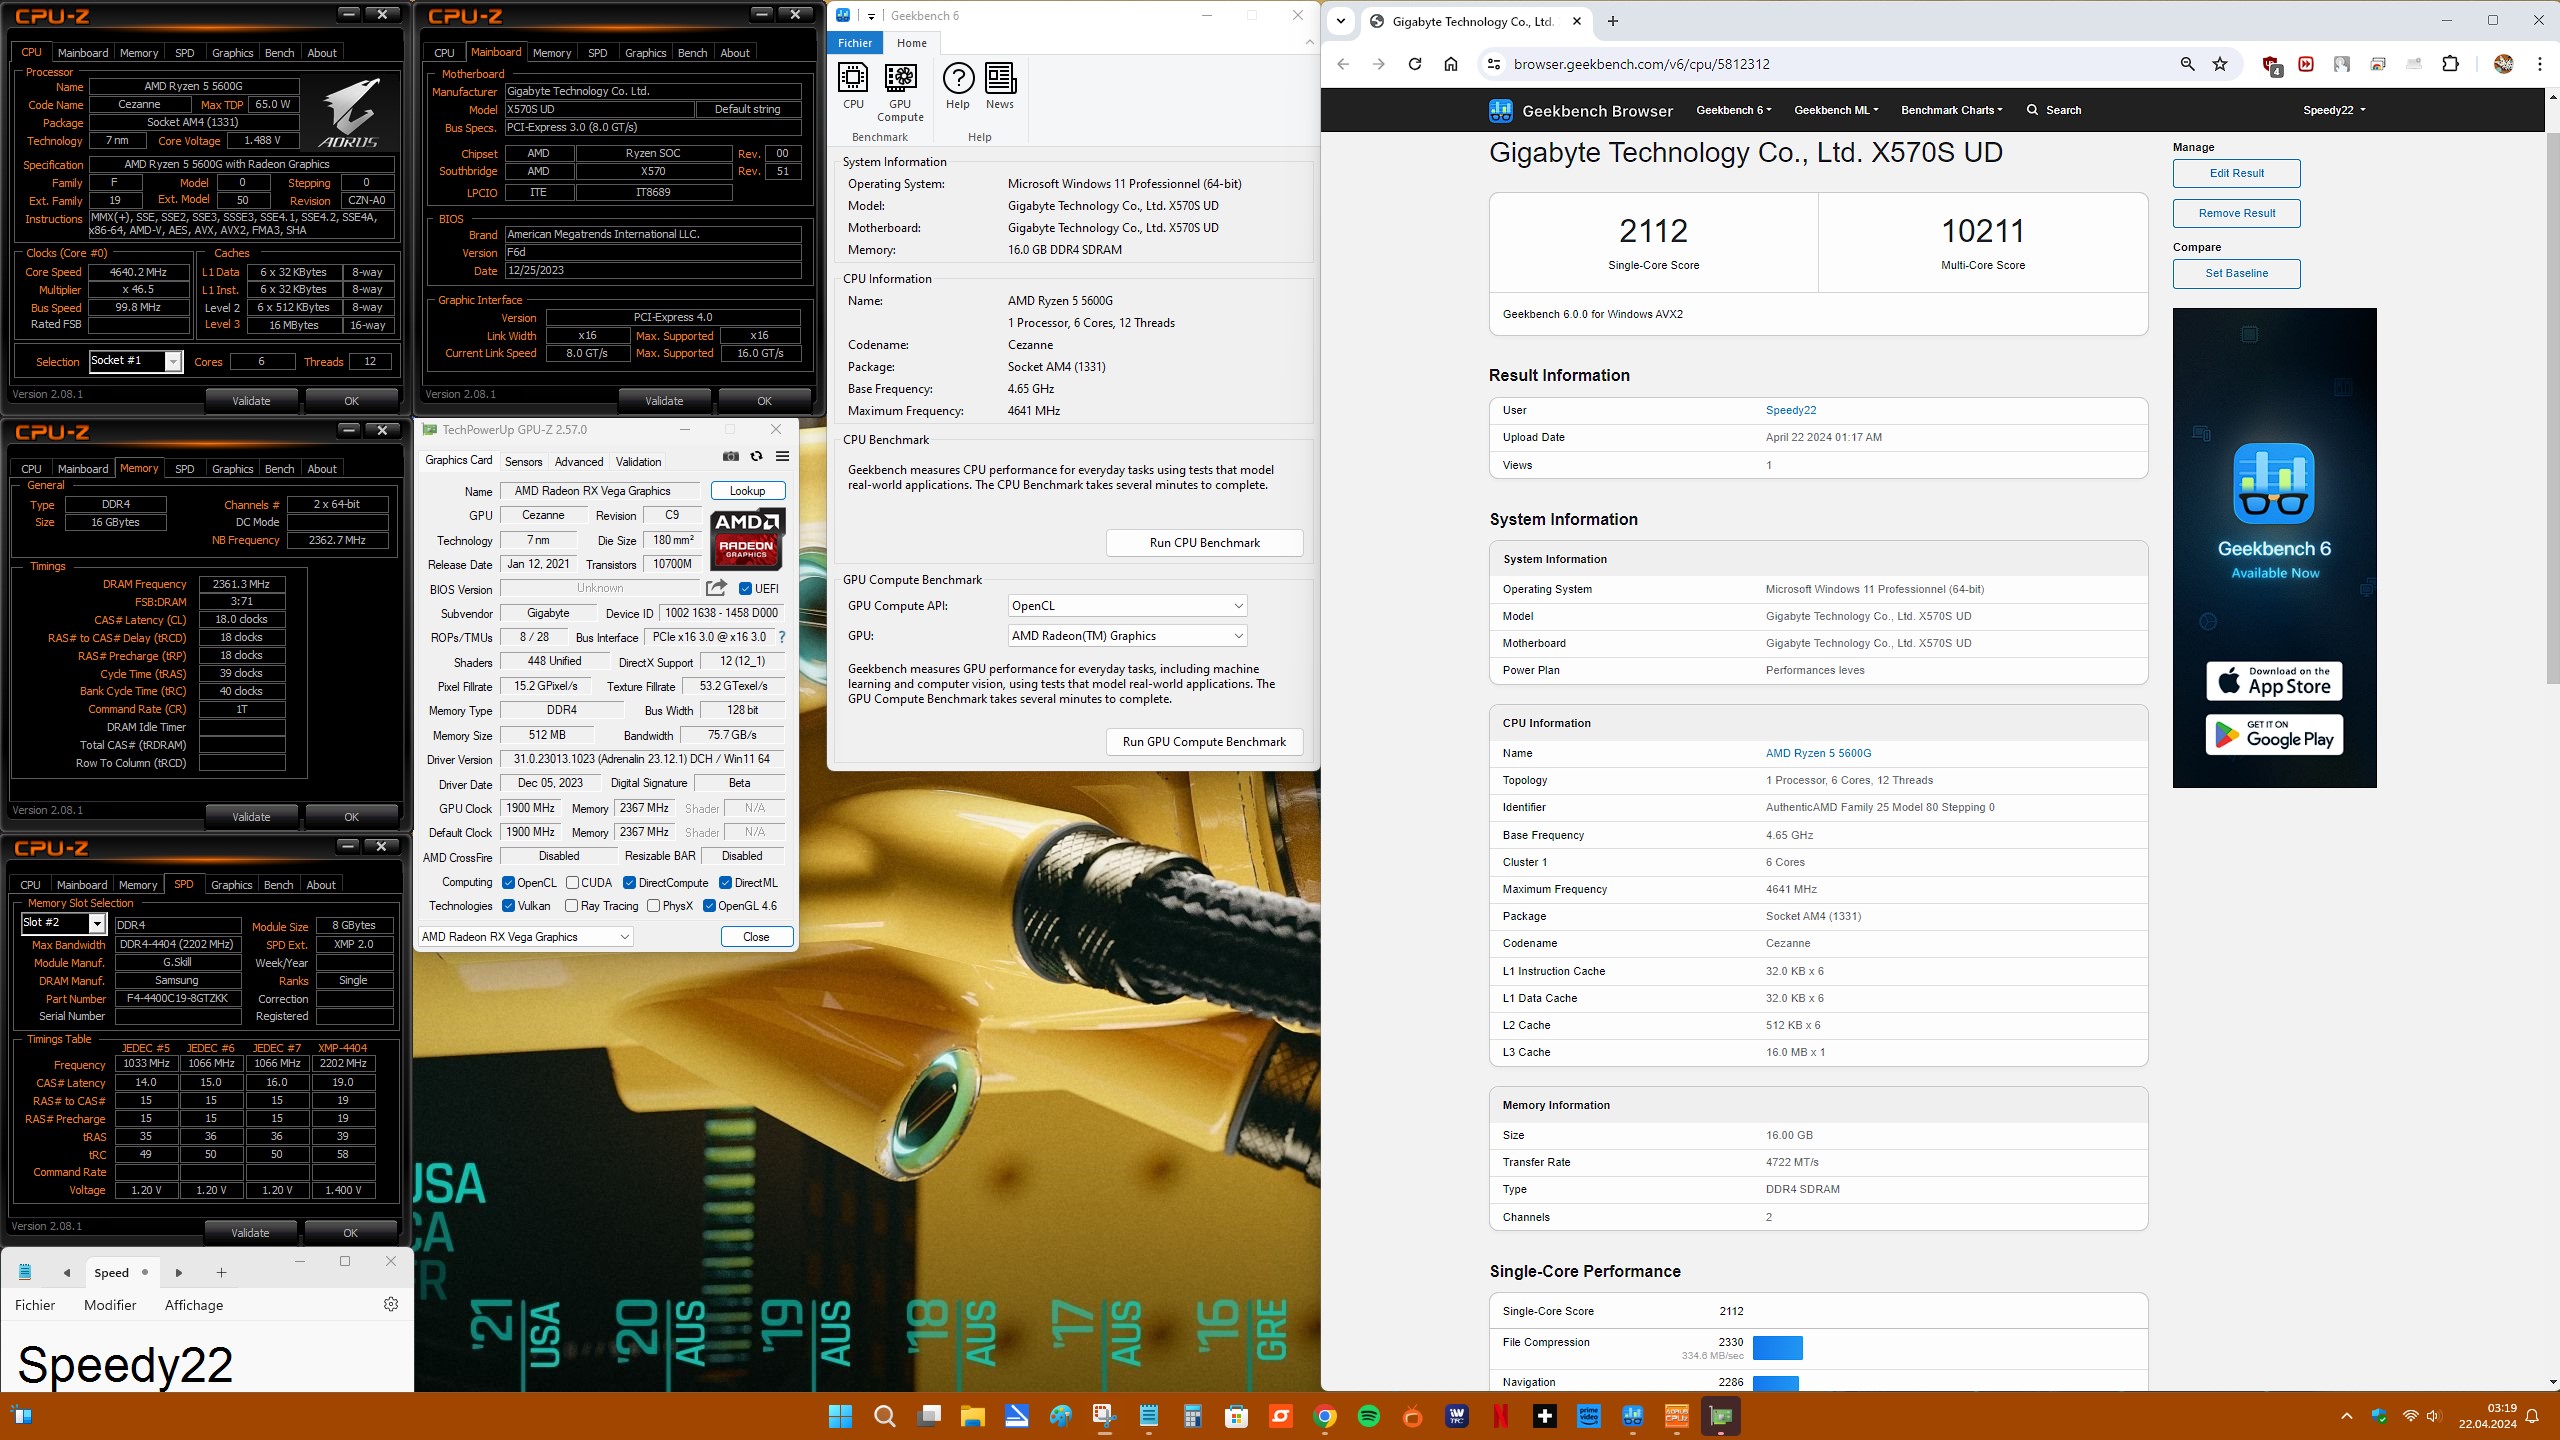This screenshot has height=1440, width=2560.
Task: Switch to the Sensors tab in GPU-Z
Action: point(523,462)
